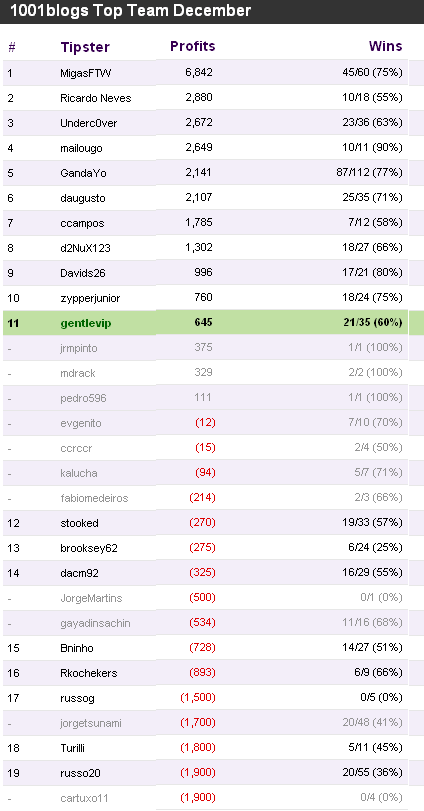Screen dimensions: 424x811
Task: Open stooked tipster at rank 12
Action: [x=79, y=523]
